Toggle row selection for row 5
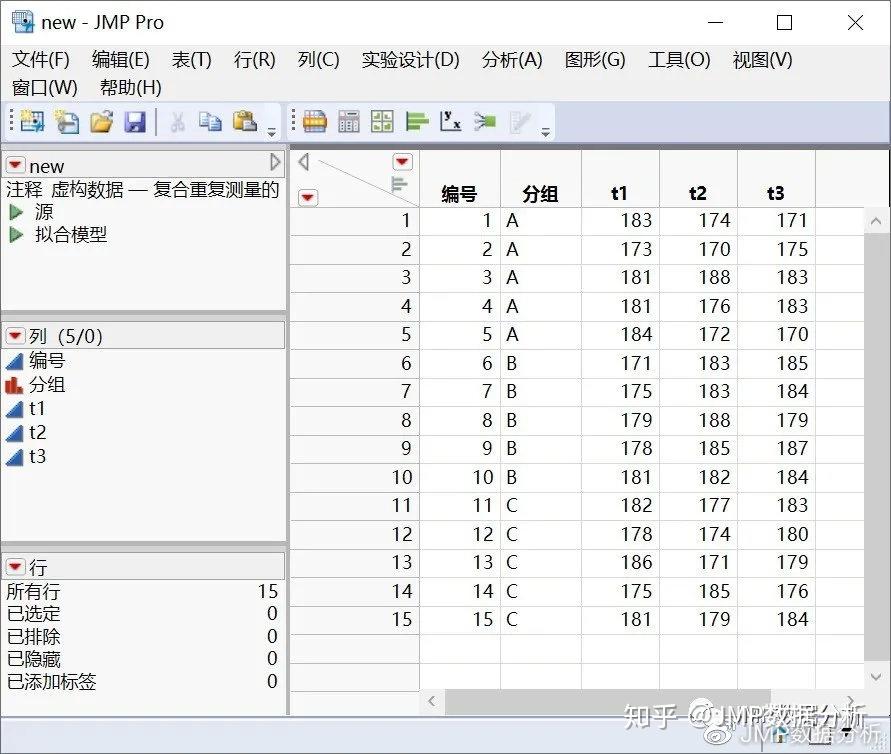 click(x=370, y=334)
